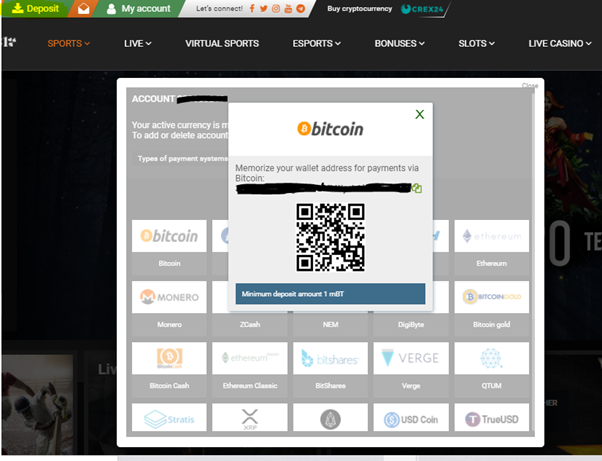Select the EOS payment tile

(x=331, y=417)
